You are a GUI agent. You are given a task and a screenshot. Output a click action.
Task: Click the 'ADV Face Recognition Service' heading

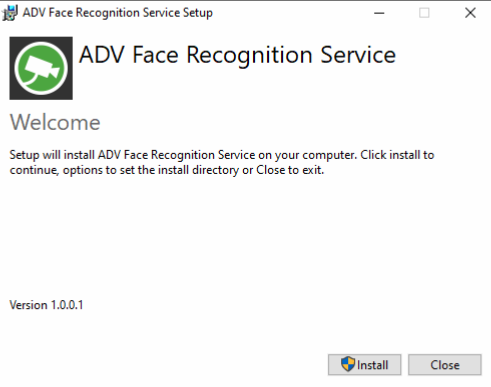(237, 55)
